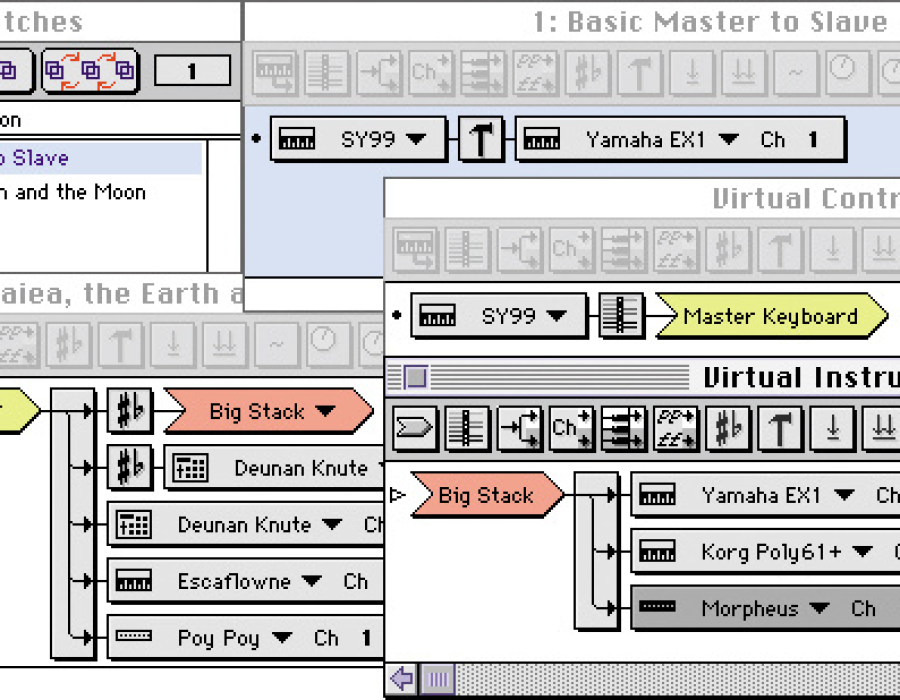Viewport: 900px width, 700px height.
Task: Choose the Ch channelize tool in Virtual Instruments toolbar
Action: pos(572,428)
